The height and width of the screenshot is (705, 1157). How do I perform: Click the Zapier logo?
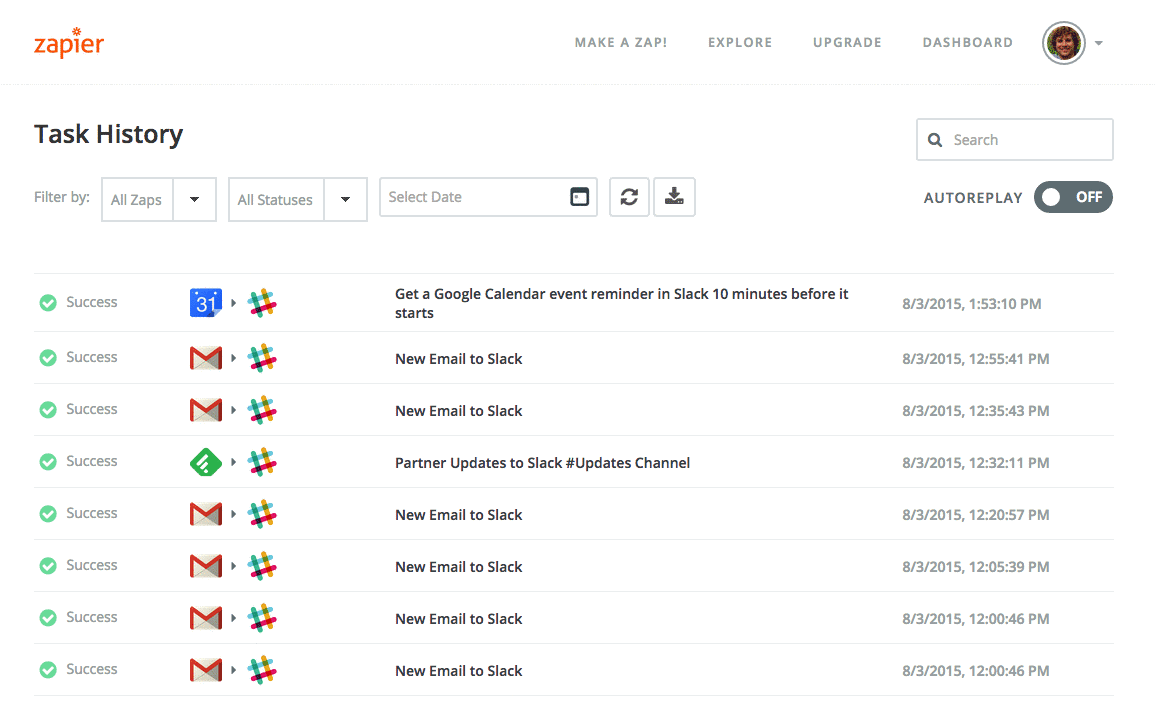click(x=69, y=43)
